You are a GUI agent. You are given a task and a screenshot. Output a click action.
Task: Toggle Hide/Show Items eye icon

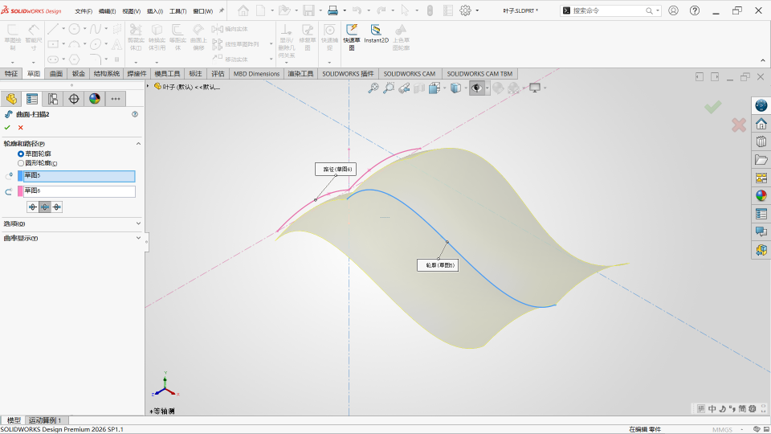coord(476,88)
